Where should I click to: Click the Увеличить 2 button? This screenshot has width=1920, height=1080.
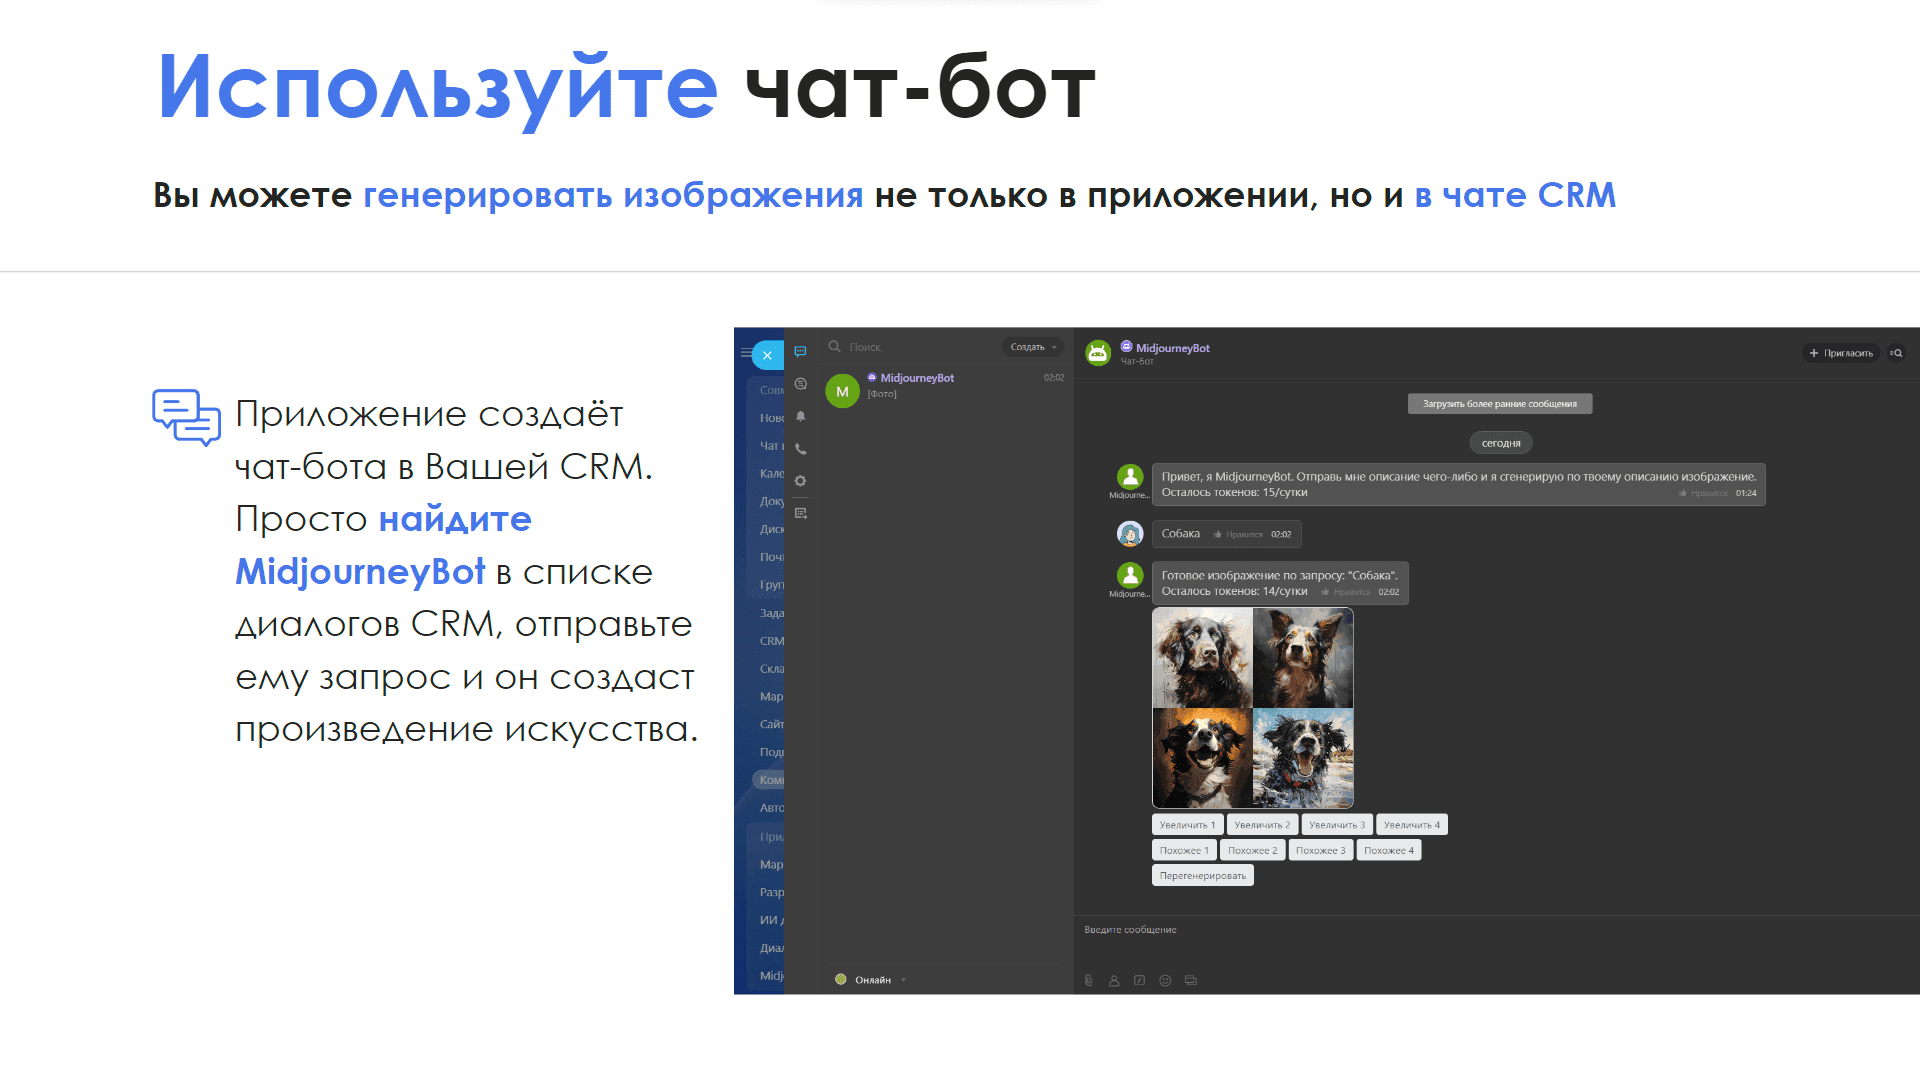coord(1262,825)
